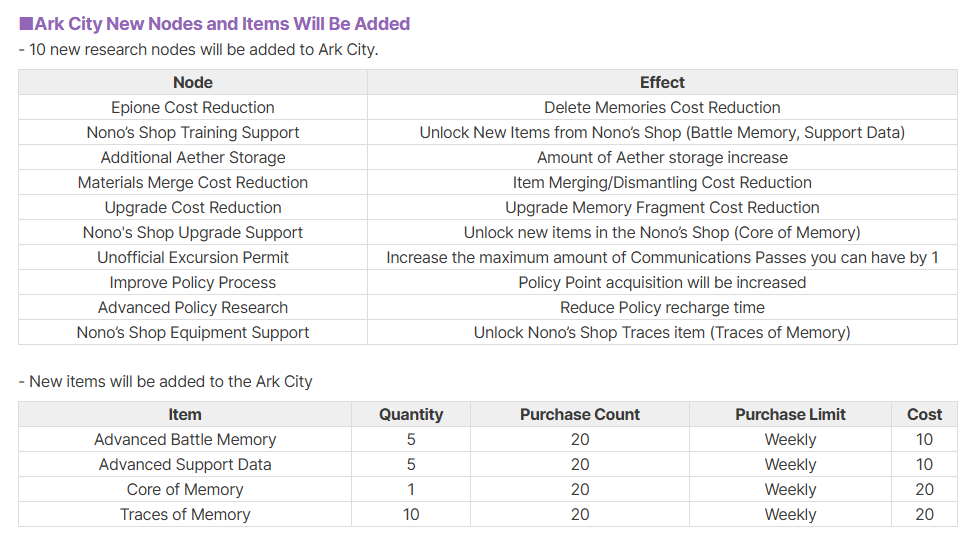Click the Item column header
The width and height of the screenshot is (971, 546).
click(185, 414)
